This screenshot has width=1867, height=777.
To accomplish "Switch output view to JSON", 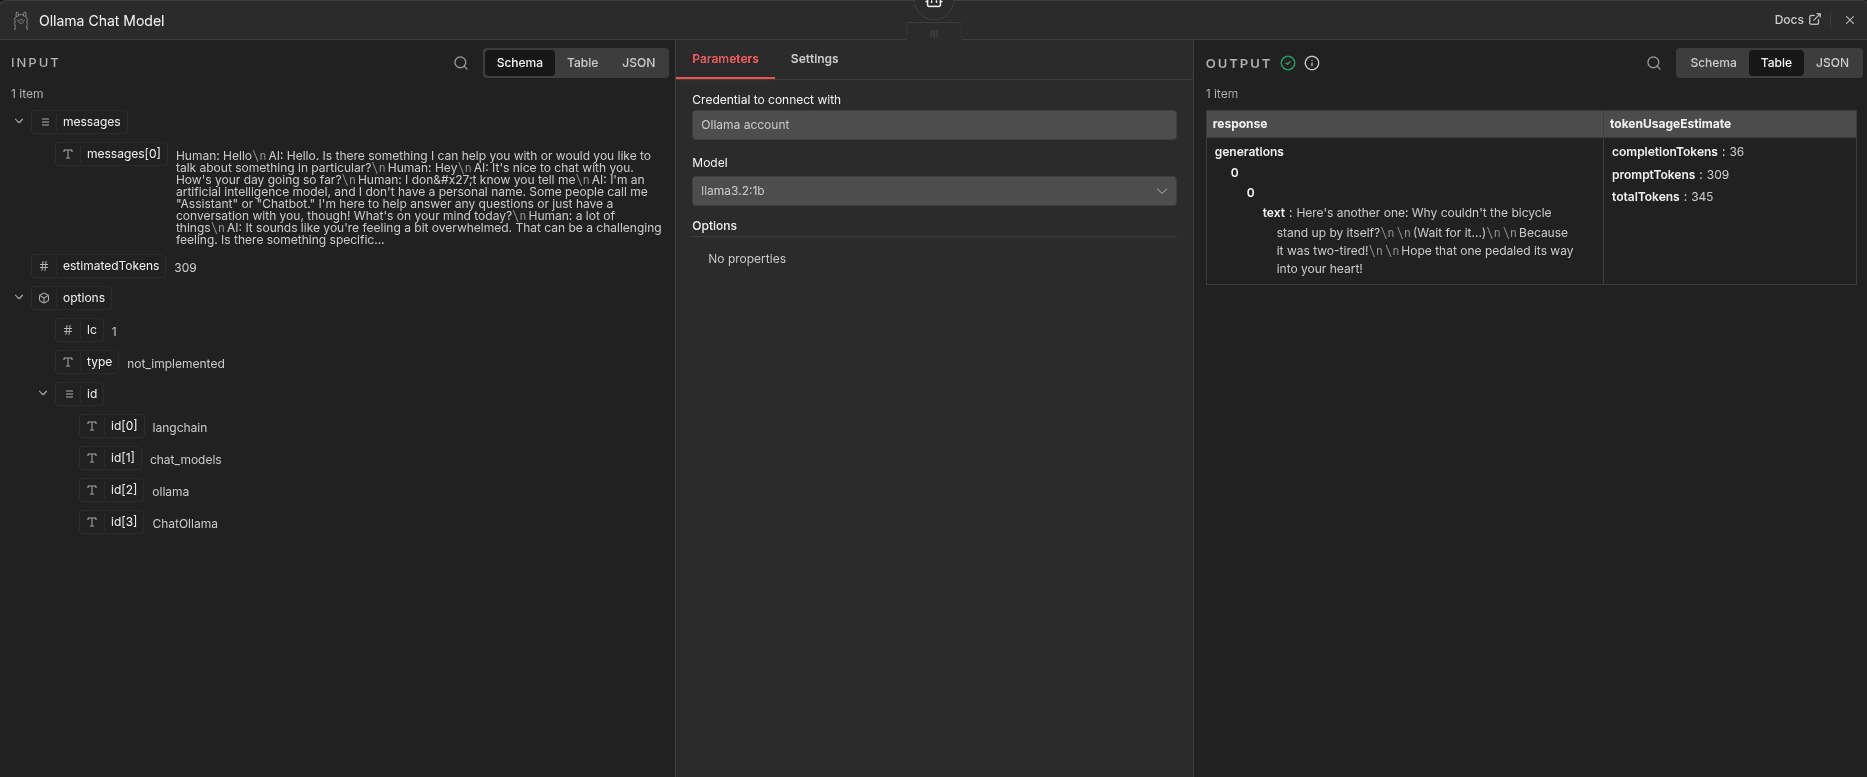I will tap(1832, 63).
